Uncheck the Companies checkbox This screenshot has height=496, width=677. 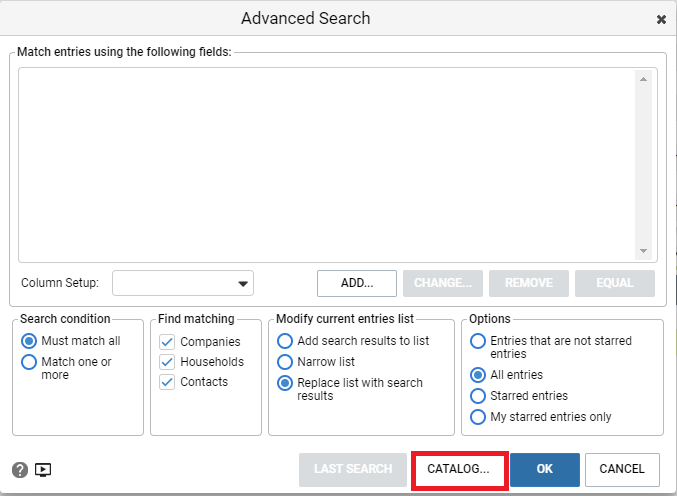point(167,342)
